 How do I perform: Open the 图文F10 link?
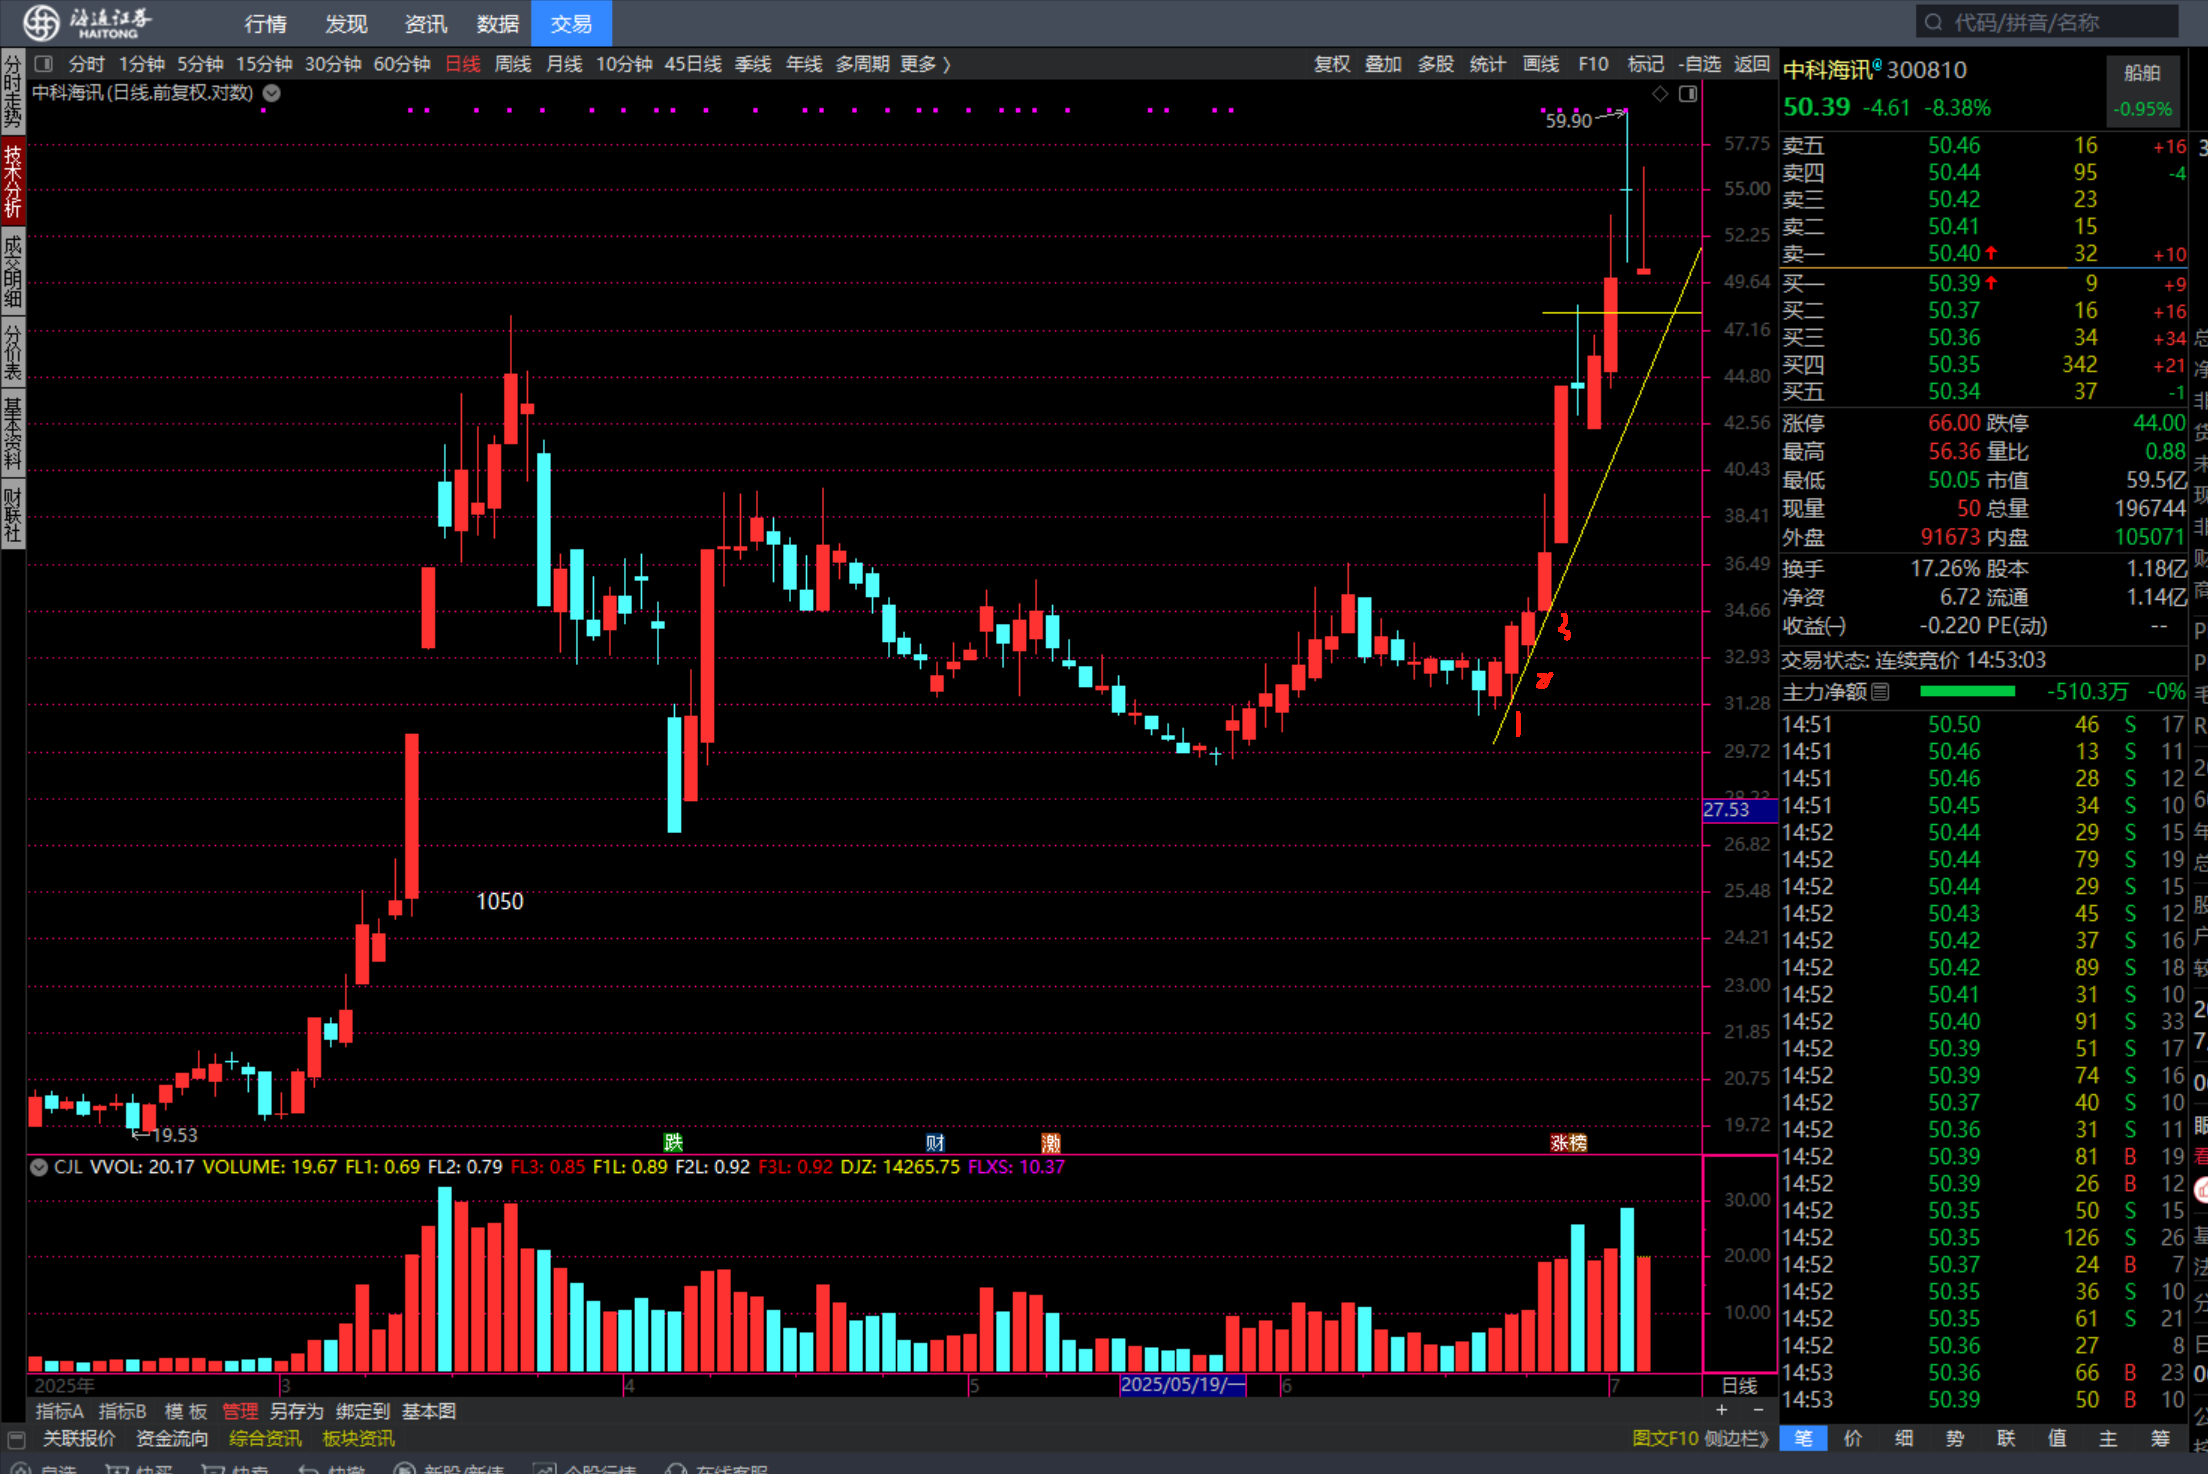tap(1665, 1438)
